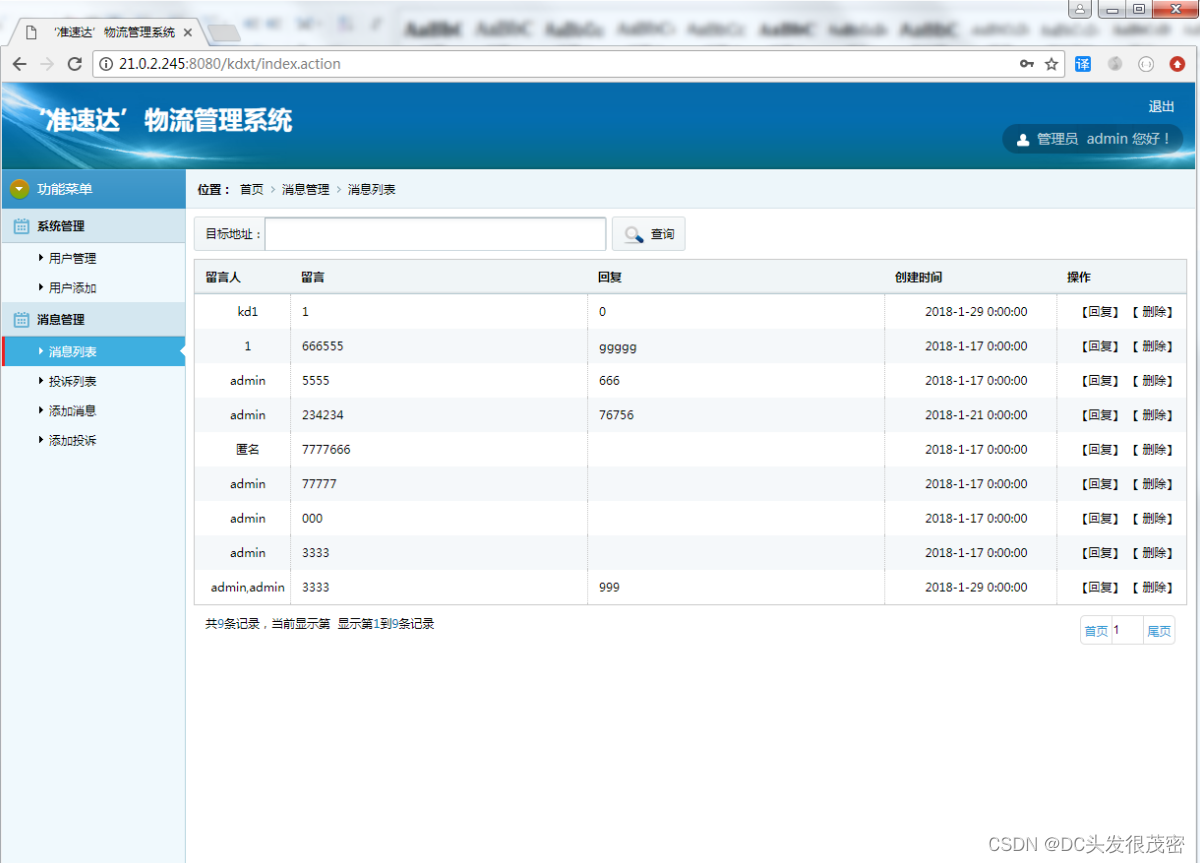Bookmark page with star icon

1052,64
